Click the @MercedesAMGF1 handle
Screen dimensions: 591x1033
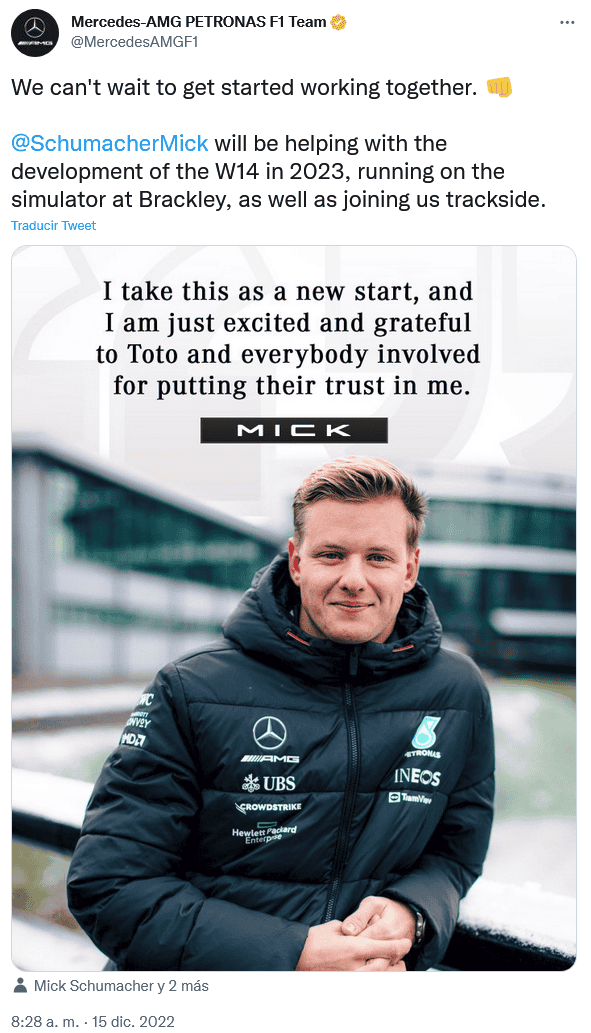coord(134,42)
